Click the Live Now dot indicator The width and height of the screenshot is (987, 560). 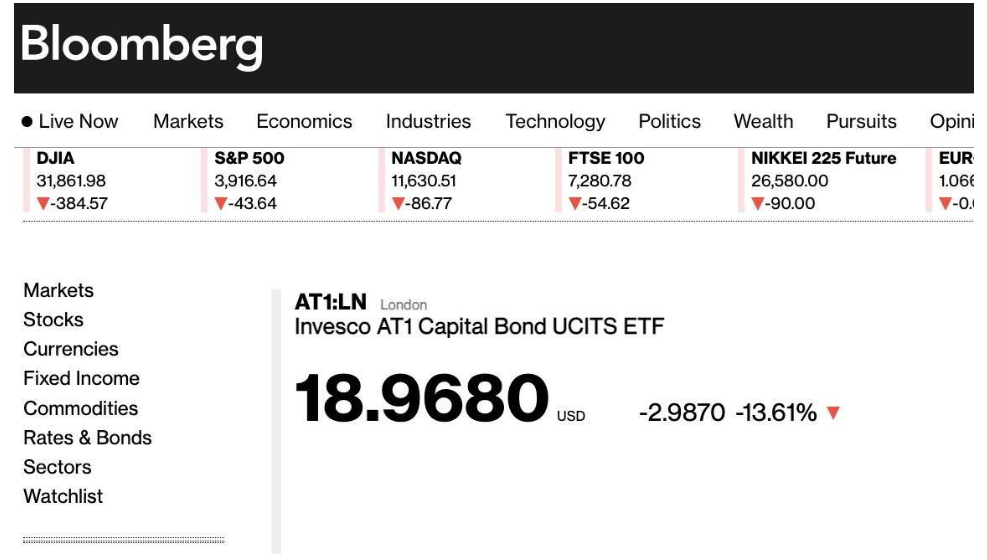click(27, 122)
